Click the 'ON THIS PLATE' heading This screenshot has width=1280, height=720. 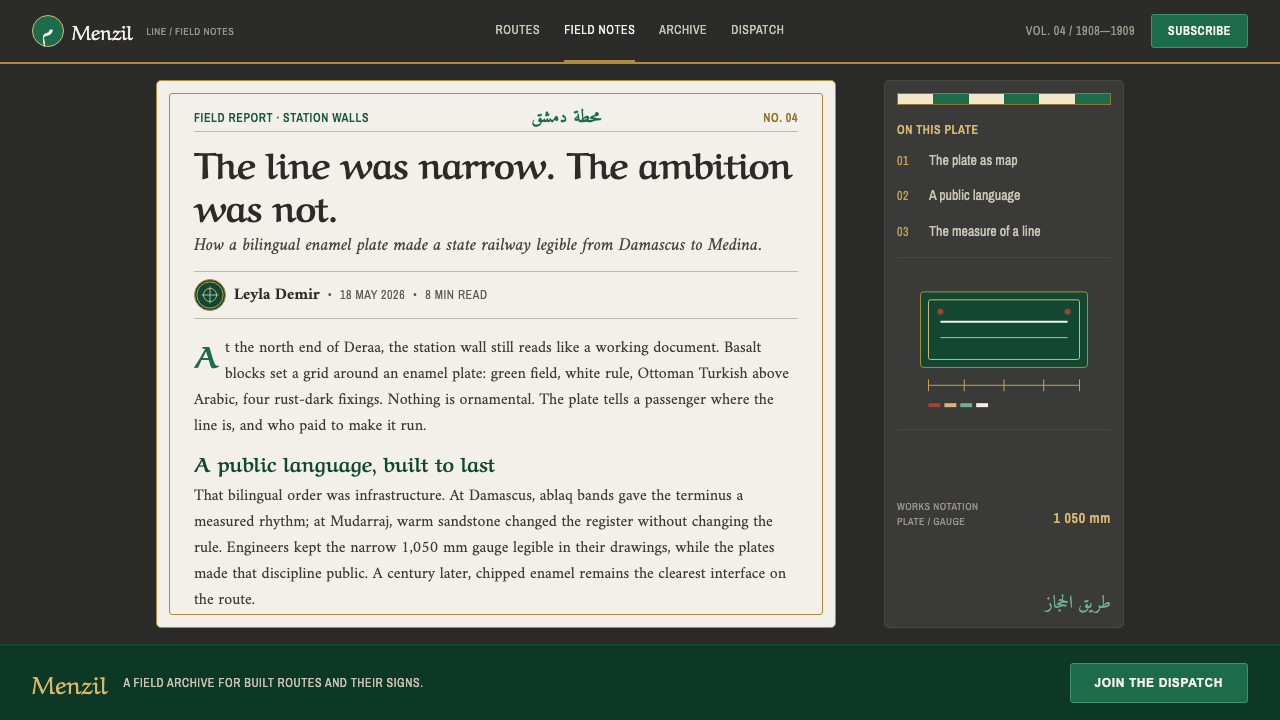click(938, 130)
